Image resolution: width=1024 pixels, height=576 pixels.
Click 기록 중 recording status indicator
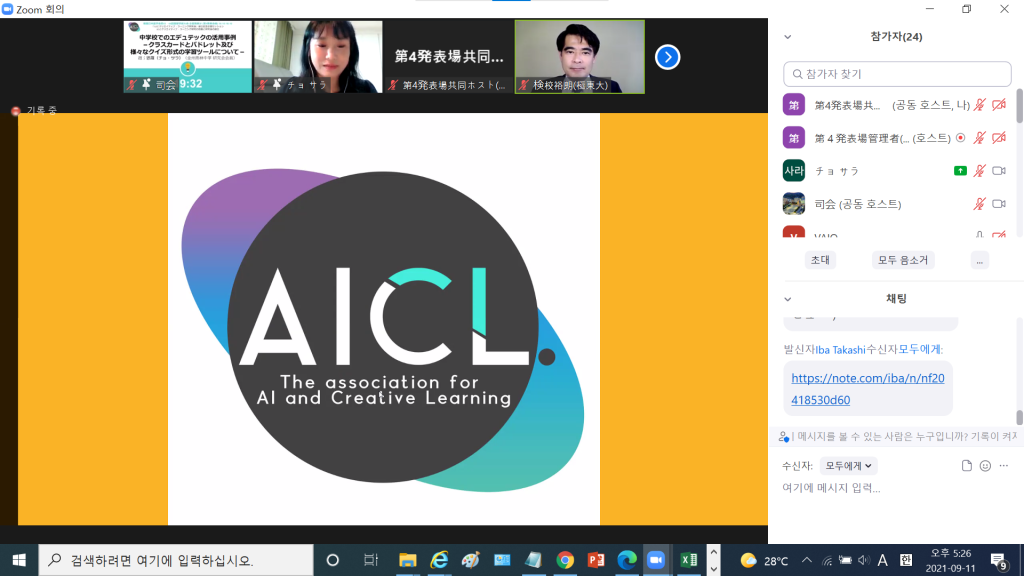(x=35, y=110)
